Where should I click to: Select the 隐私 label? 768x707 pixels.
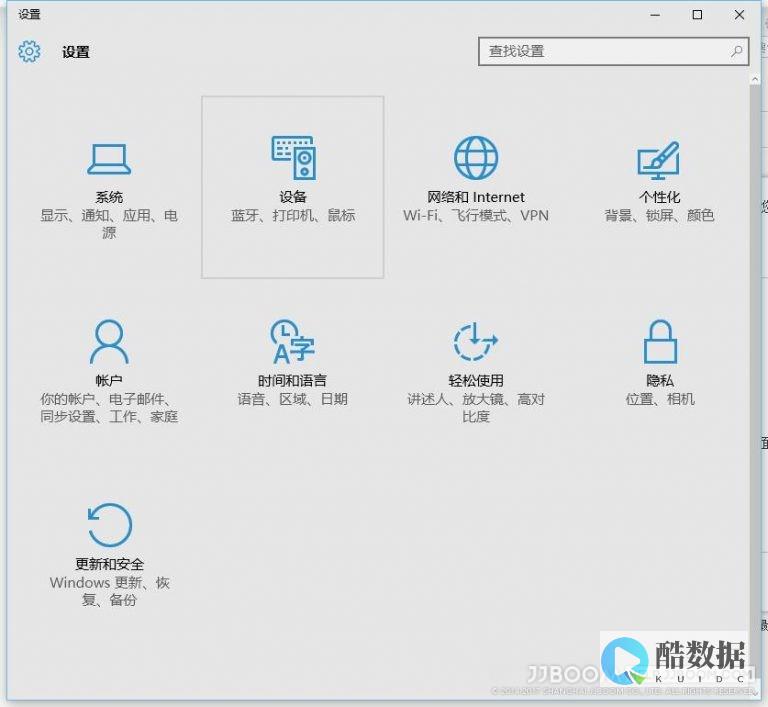point(660,381)
